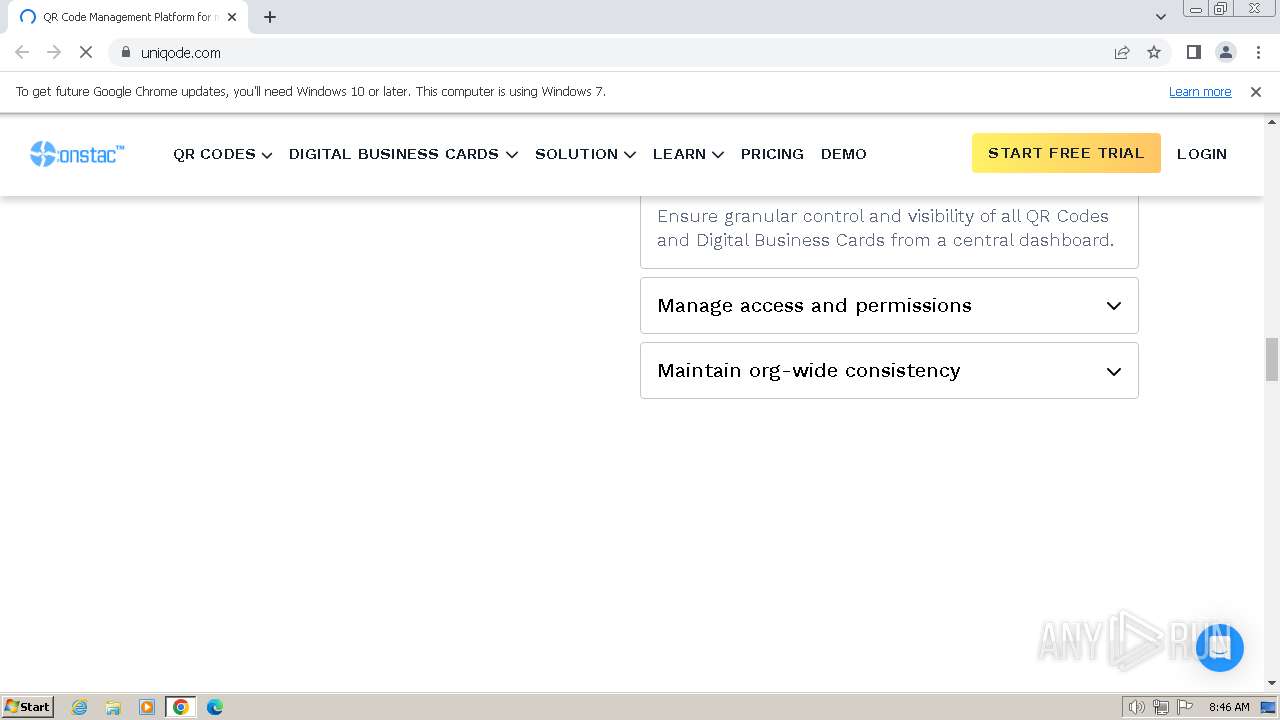The image size is (1280, 720).
Task: Click the vertical scrollbar thumb
Action: [x=1272, y=360]
